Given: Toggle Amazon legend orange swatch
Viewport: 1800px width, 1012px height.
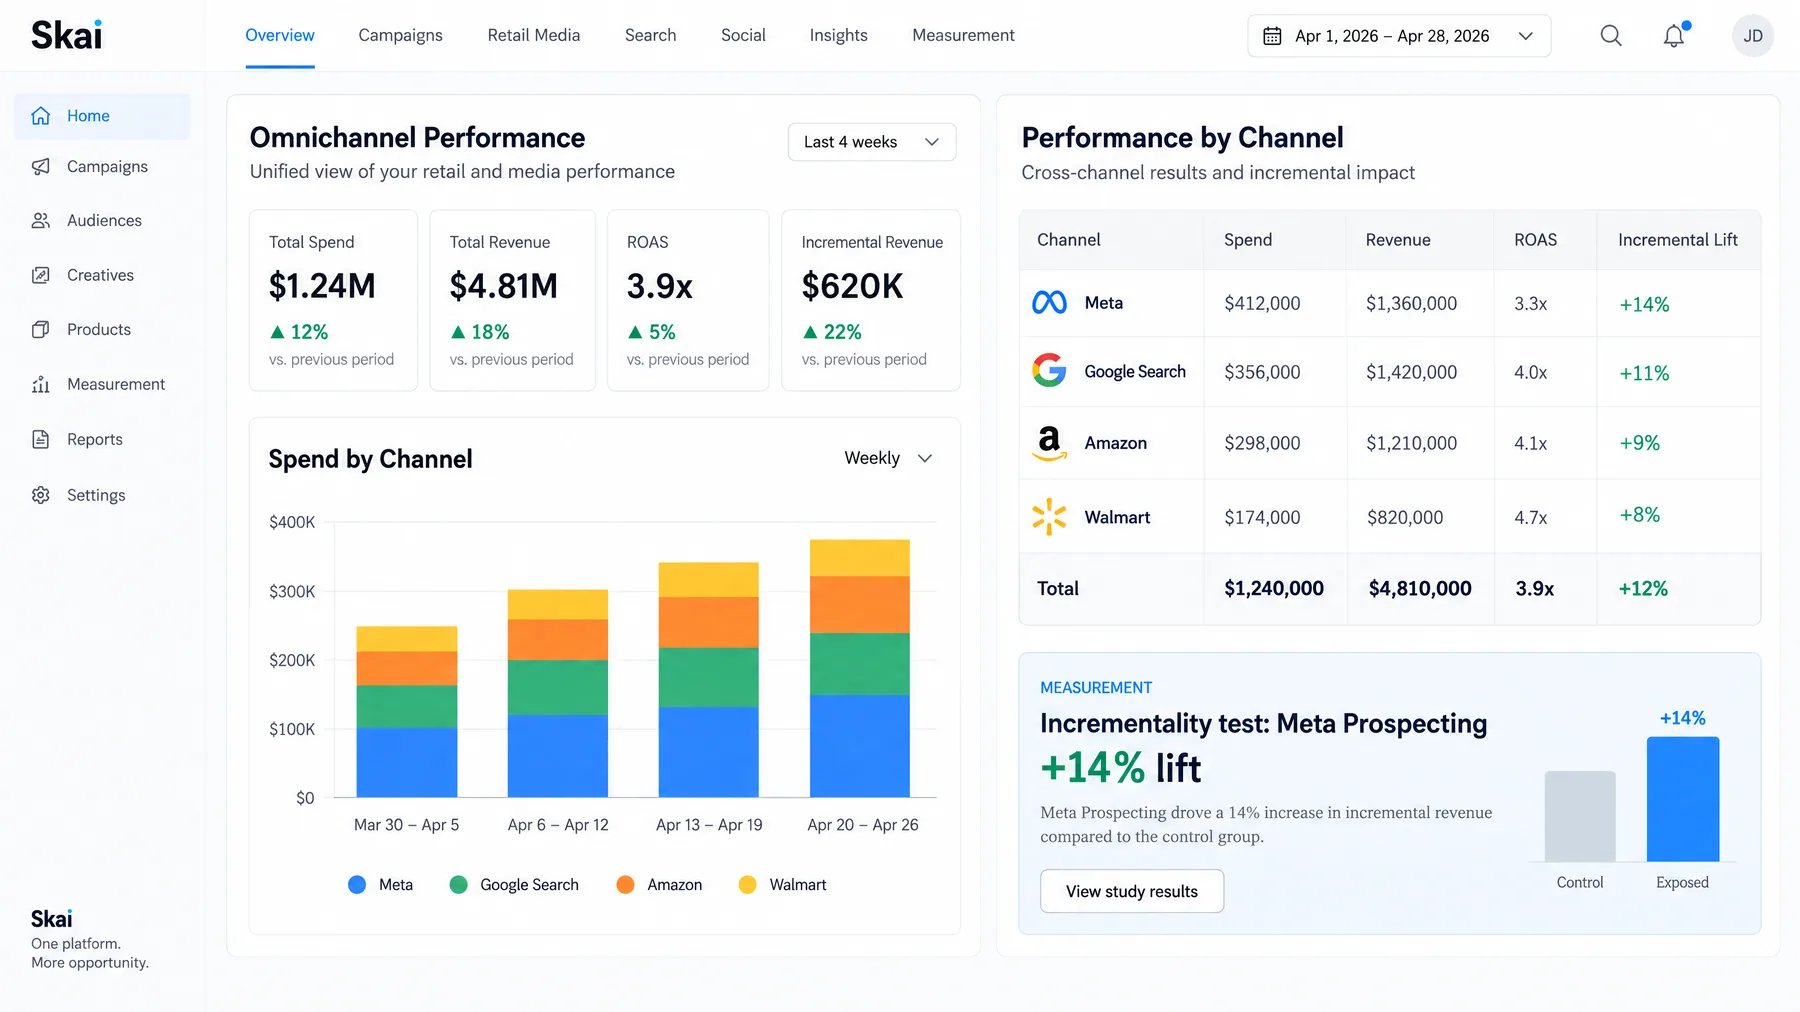Looking at the screenshot, I should coord(626,884).
